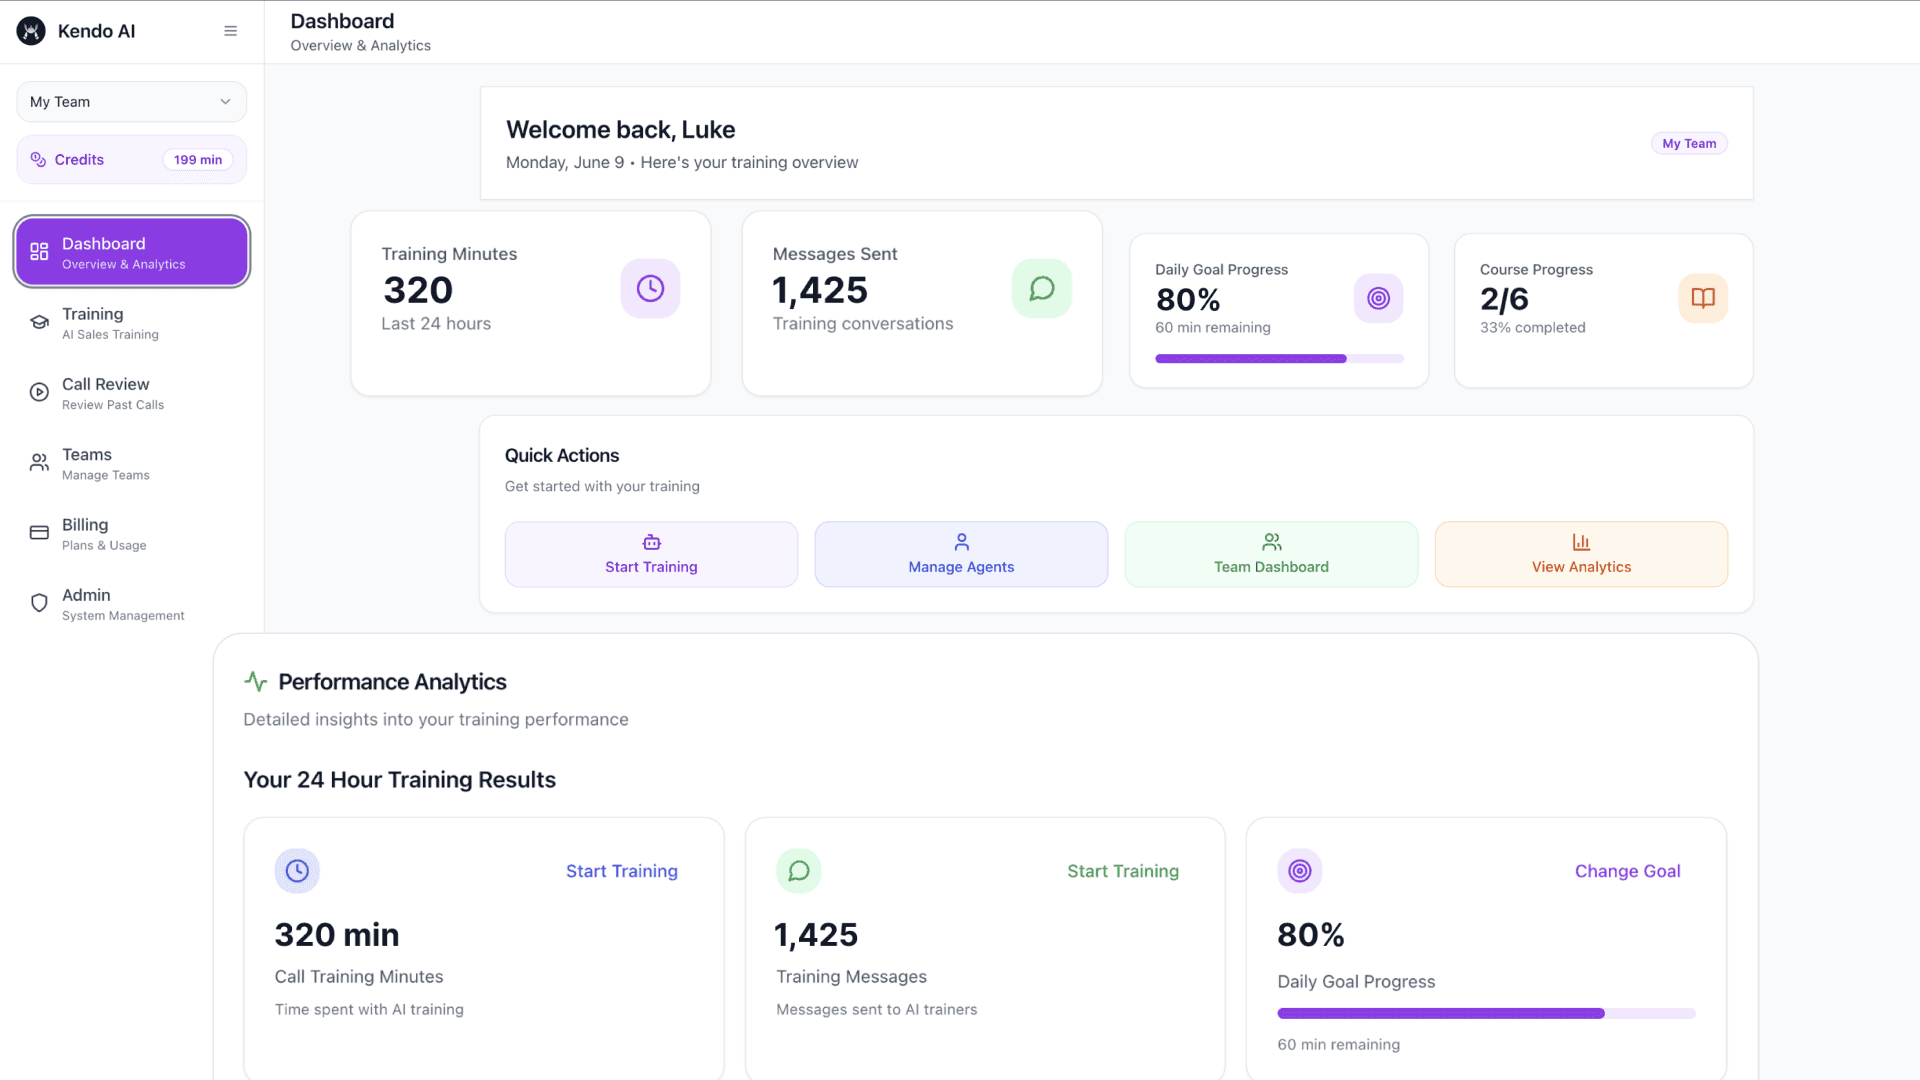Click the Quick Actions heading
The image size is (1920, 1080).
coord(561,456)
